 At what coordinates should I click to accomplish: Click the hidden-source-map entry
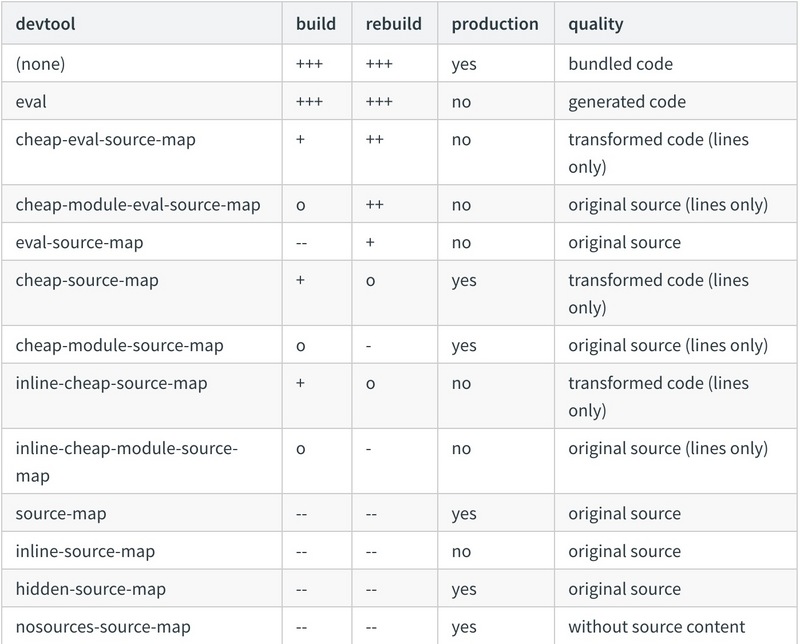[91, 589]
